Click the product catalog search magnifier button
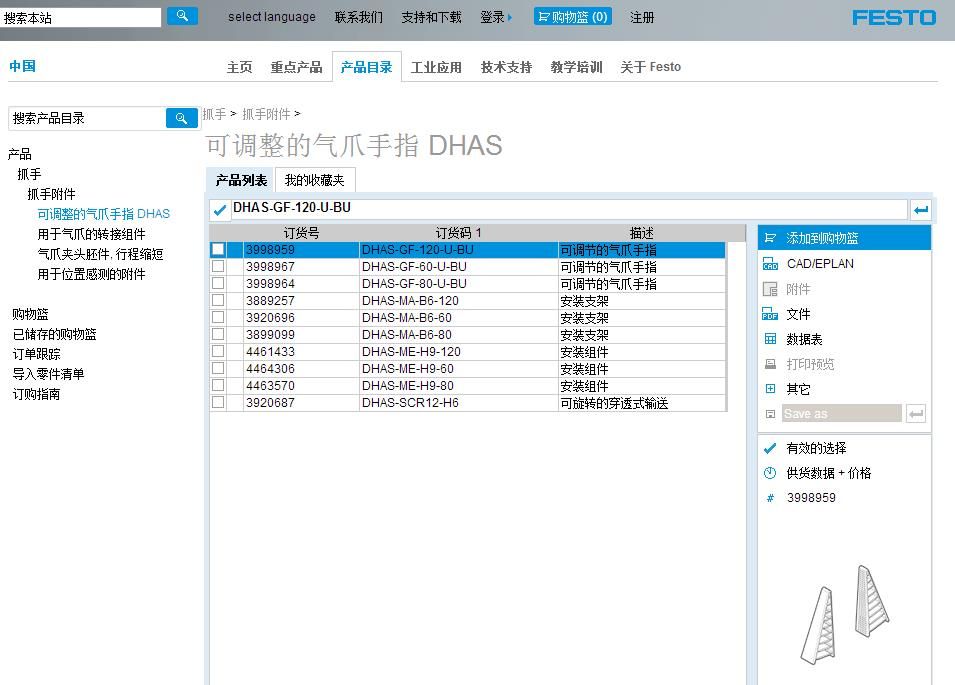This screenshot has width=955, height=685. pyautogui.click(x=181, y=118)
